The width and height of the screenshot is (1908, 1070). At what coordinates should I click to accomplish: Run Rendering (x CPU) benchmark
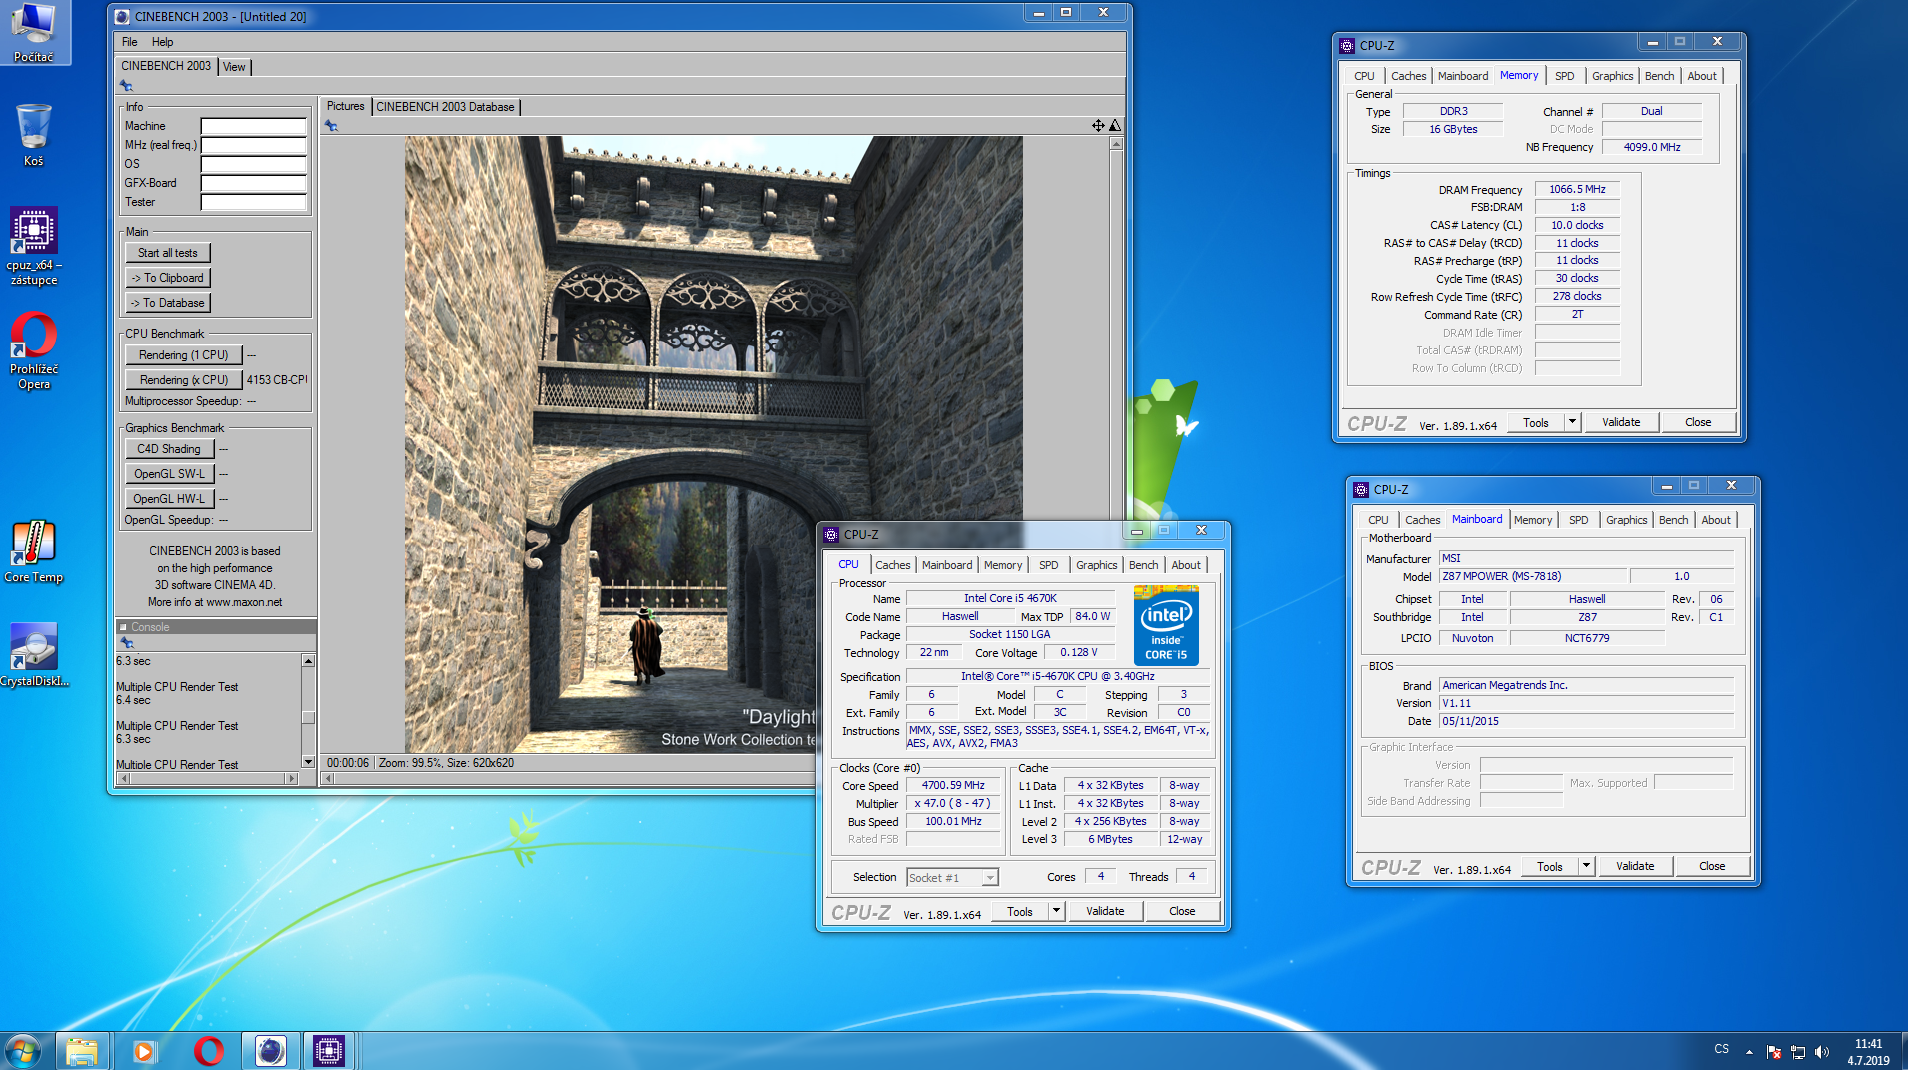(184, 380)
